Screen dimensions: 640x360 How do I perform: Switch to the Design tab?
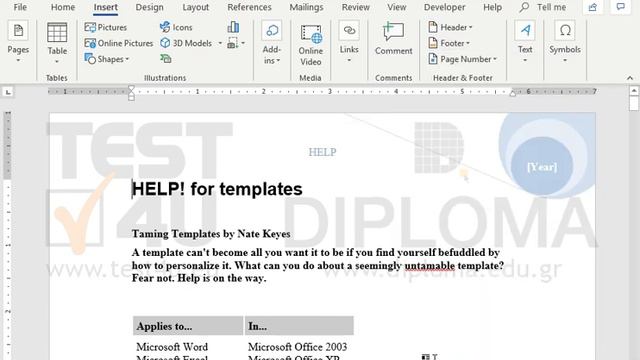pos(149,7)
